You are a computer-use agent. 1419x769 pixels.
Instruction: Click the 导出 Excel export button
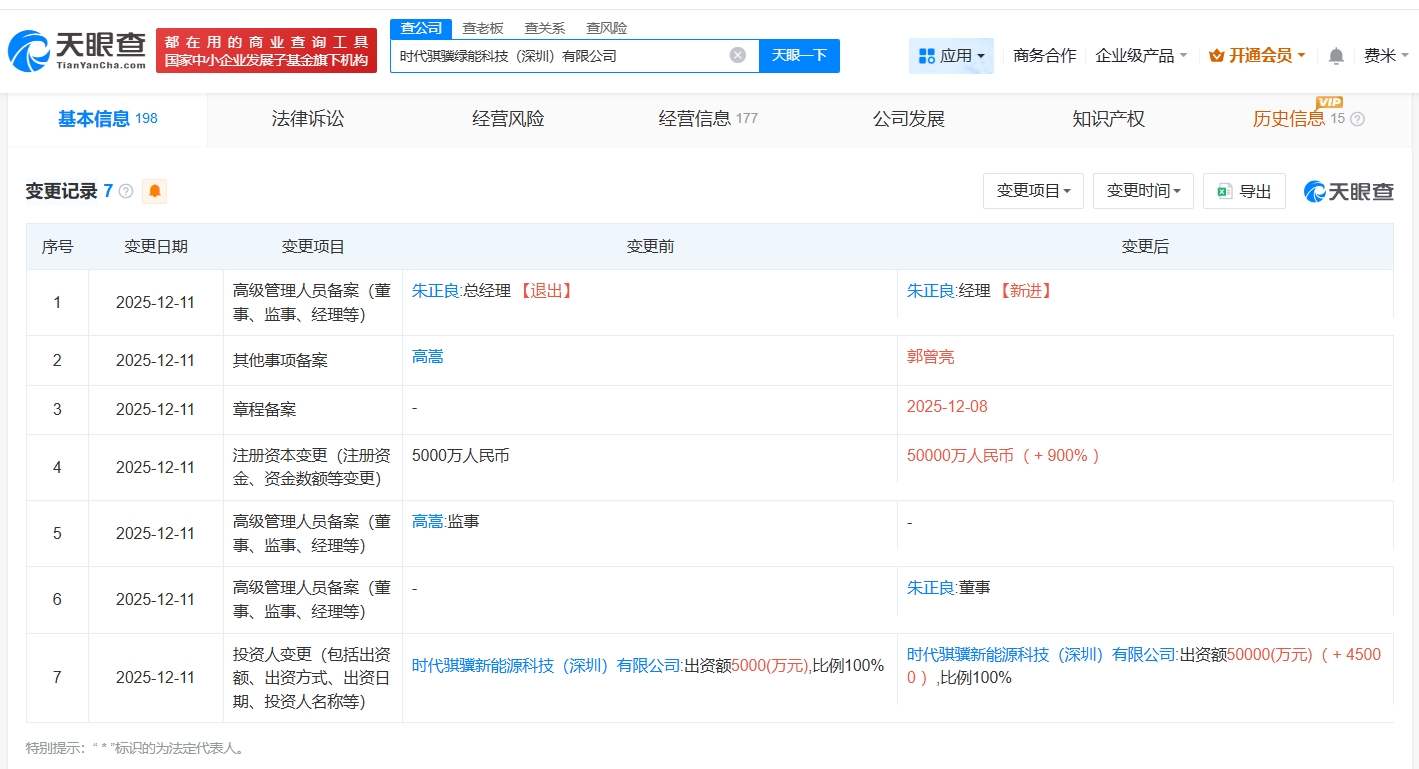(1244, 191)
